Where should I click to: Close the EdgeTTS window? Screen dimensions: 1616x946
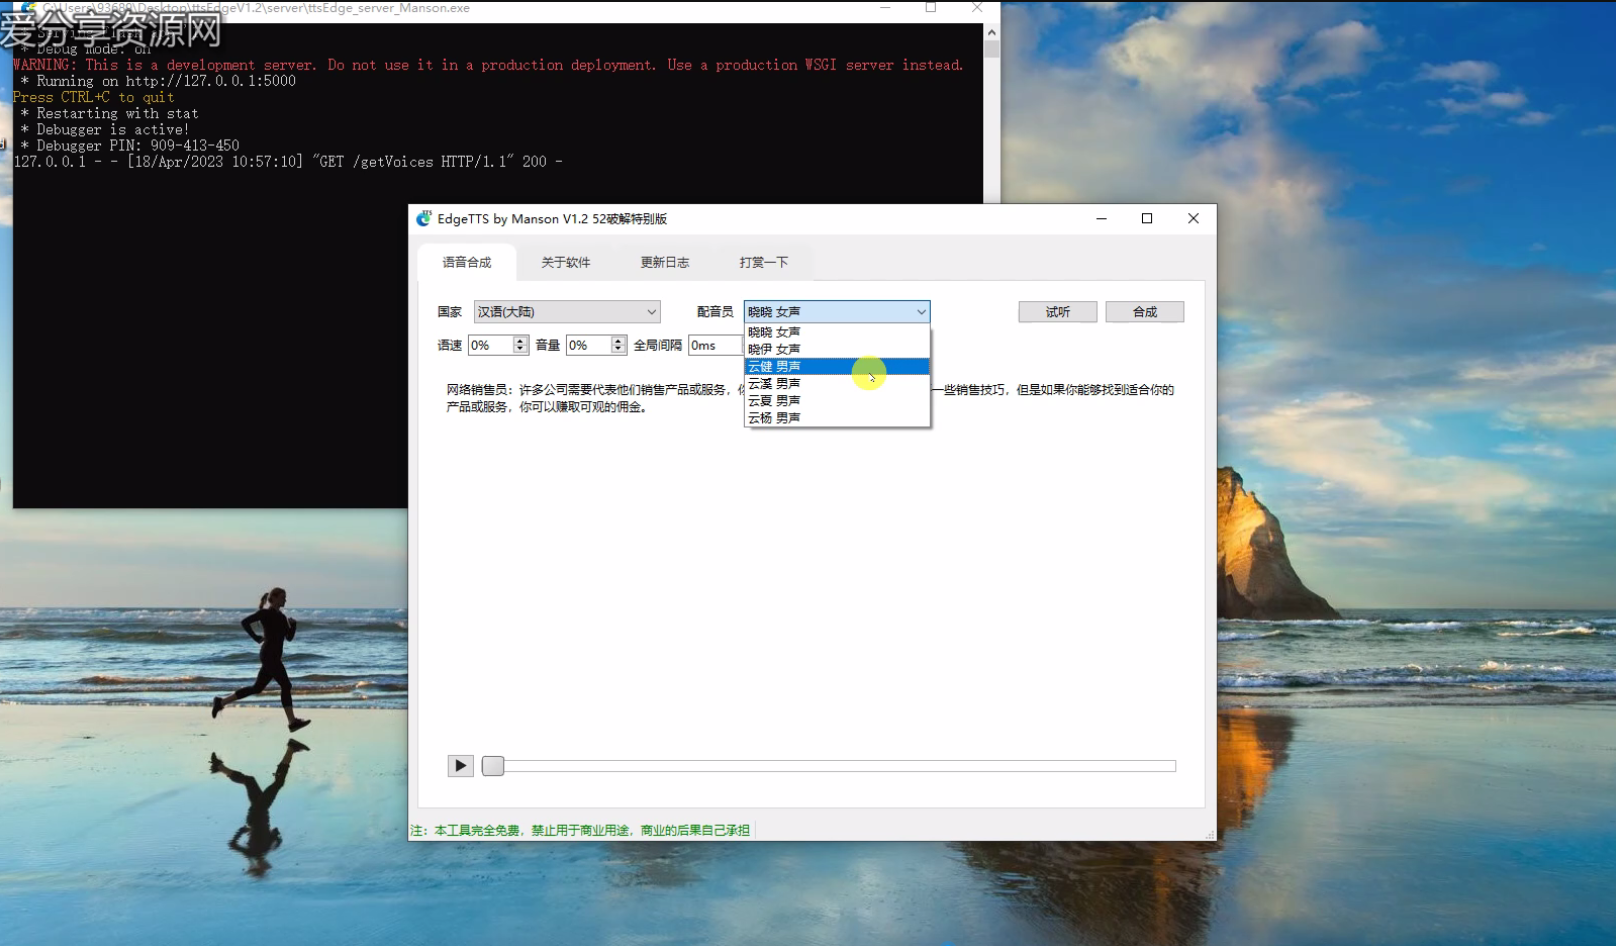tap(1193, 219)
